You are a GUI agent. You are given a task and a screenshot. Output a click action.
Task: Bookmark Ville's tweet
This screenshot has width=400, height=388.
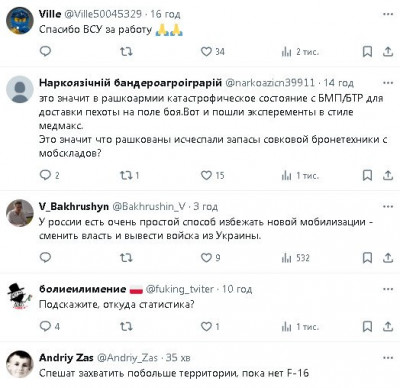click(x=367, y=52)
